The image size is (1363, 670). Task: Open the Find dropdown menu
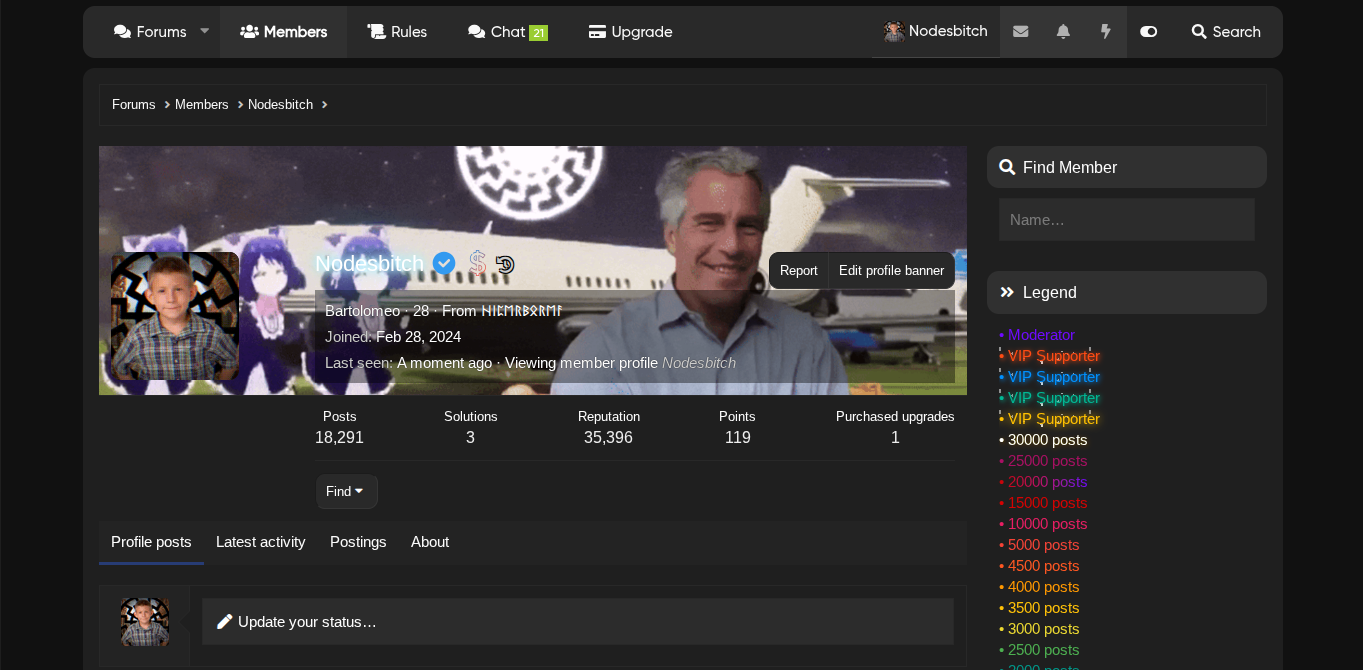[x=346, y=491]
